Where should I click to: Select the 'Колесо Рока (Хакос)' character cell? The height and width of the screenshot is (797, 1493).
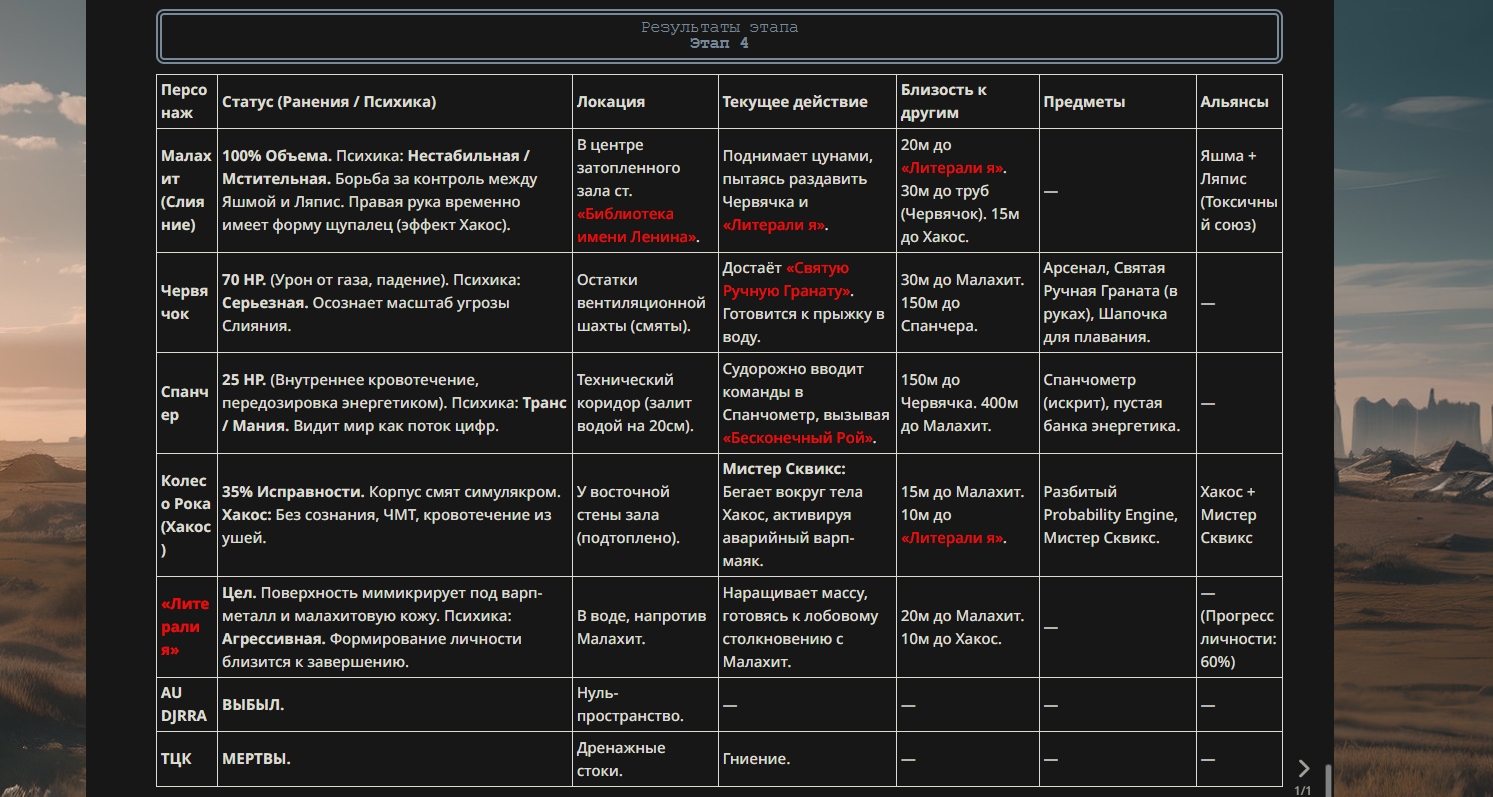[186, 514]
